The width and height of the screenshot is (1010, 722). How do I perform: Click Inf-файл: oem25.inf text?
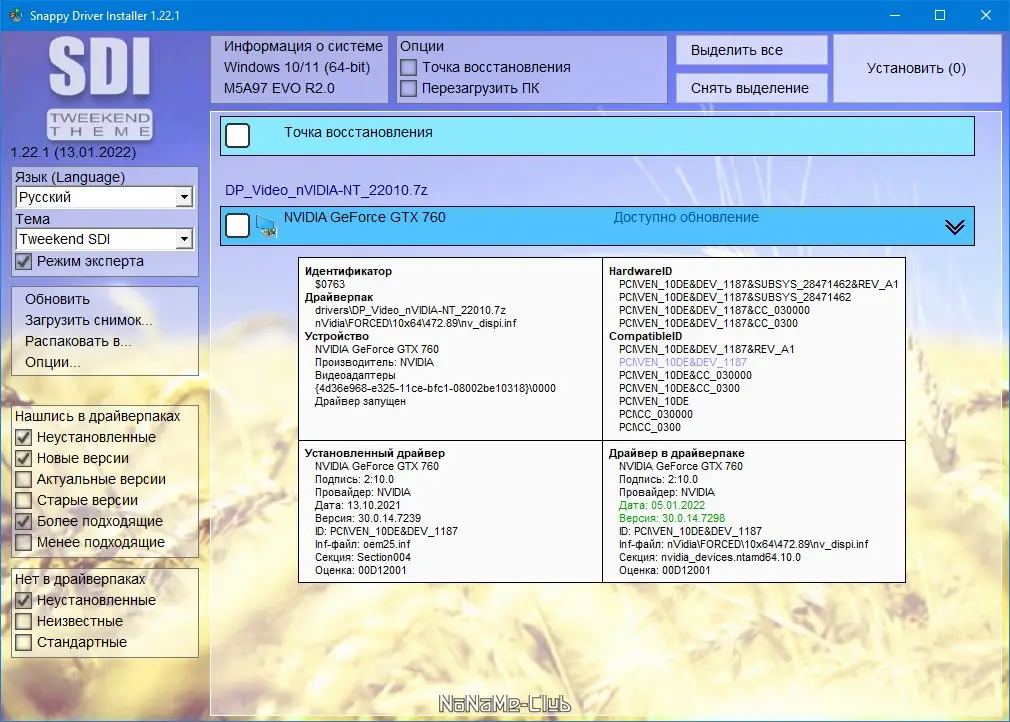click(x=363, y=544)
